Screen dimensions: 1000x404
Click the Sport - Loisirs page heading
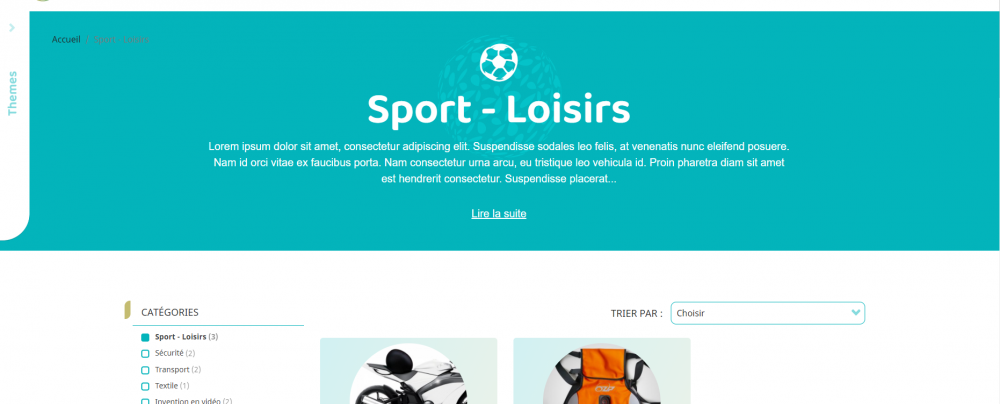[x=499, y=109]
